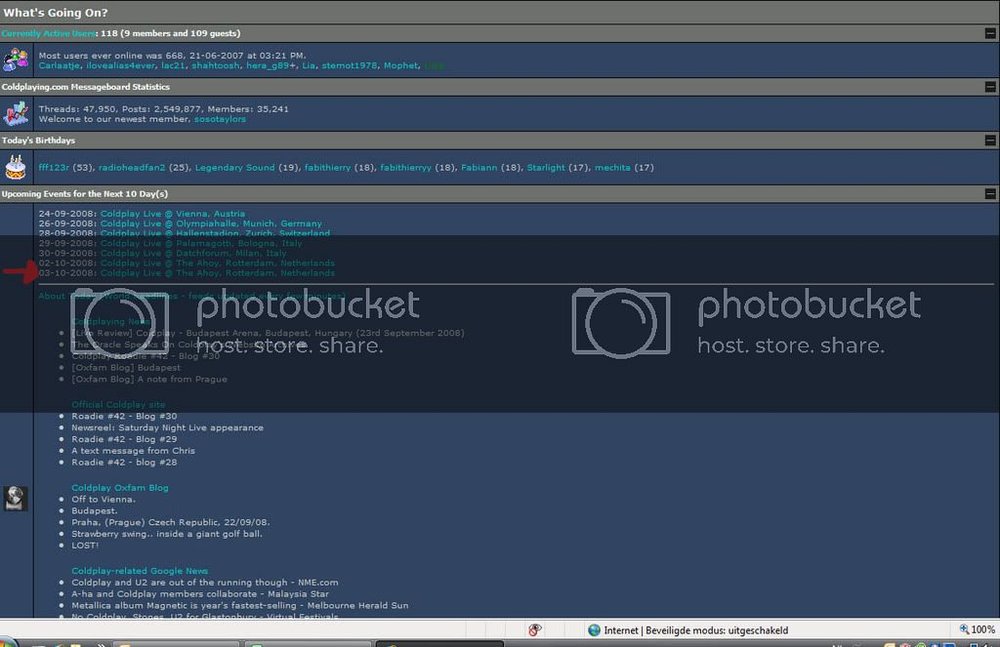Open 'Praha. (Prague) Czech Republic' post

[170, 522]
